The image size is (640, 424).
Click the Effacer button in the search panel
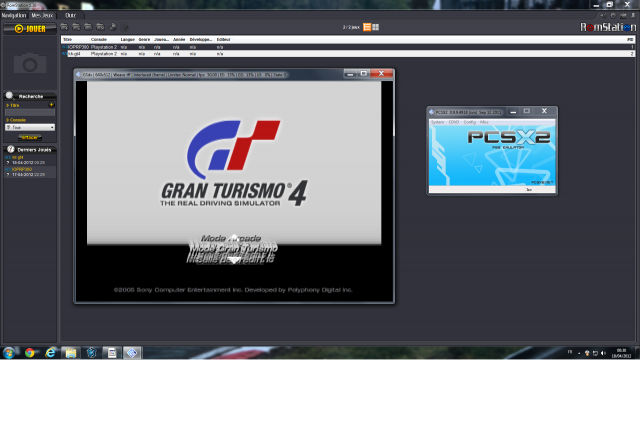30,138
